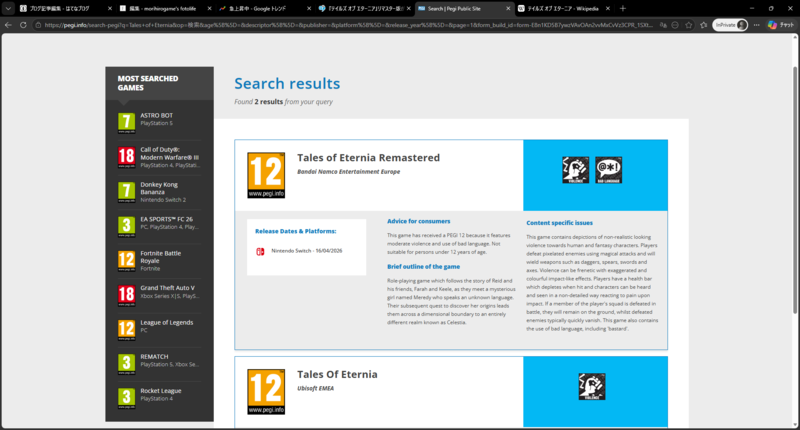Close the Search | Pegi Public Site tab
Viewport: 800px width, 430px height.
pyautogui.click(x=508, y=9)
